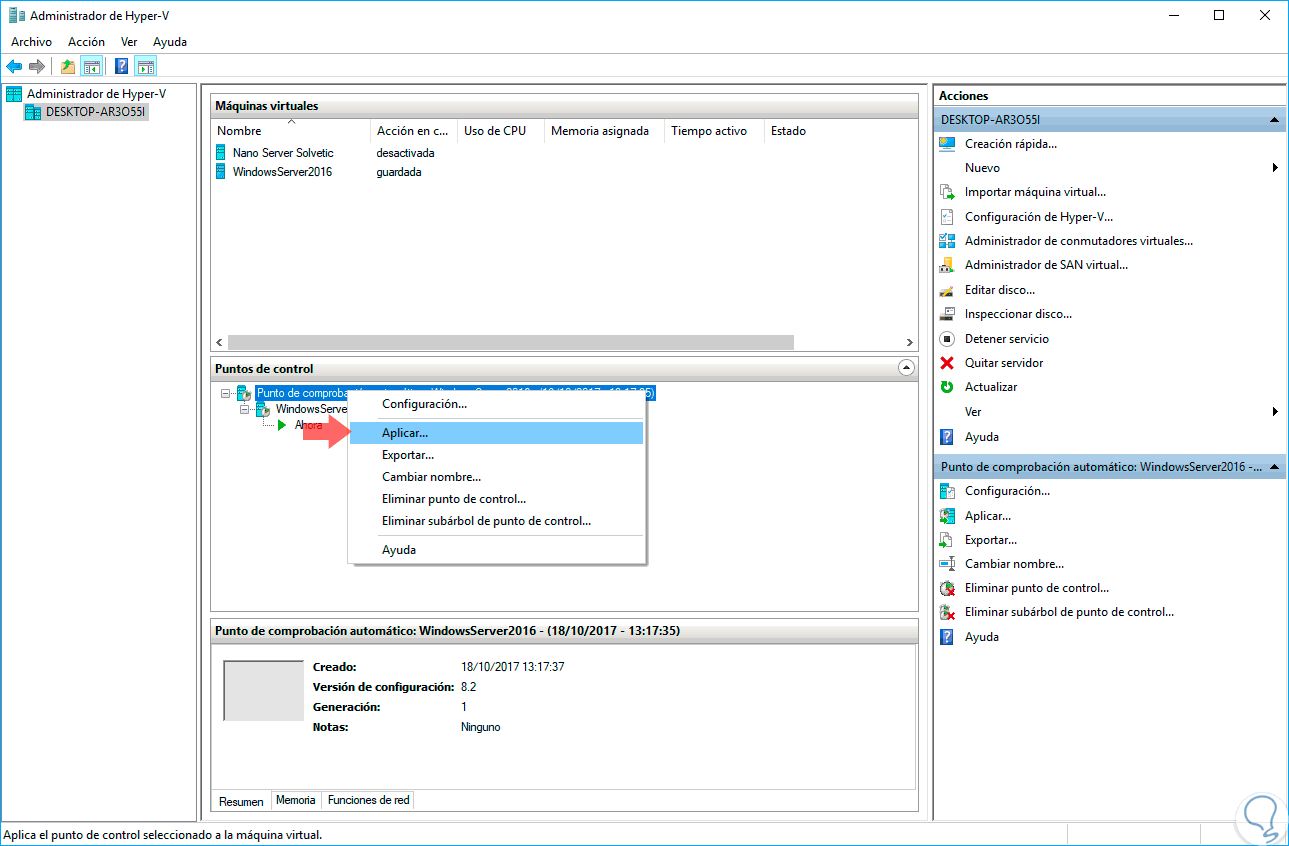Sort by the Nombre column header

coord(290,131)
